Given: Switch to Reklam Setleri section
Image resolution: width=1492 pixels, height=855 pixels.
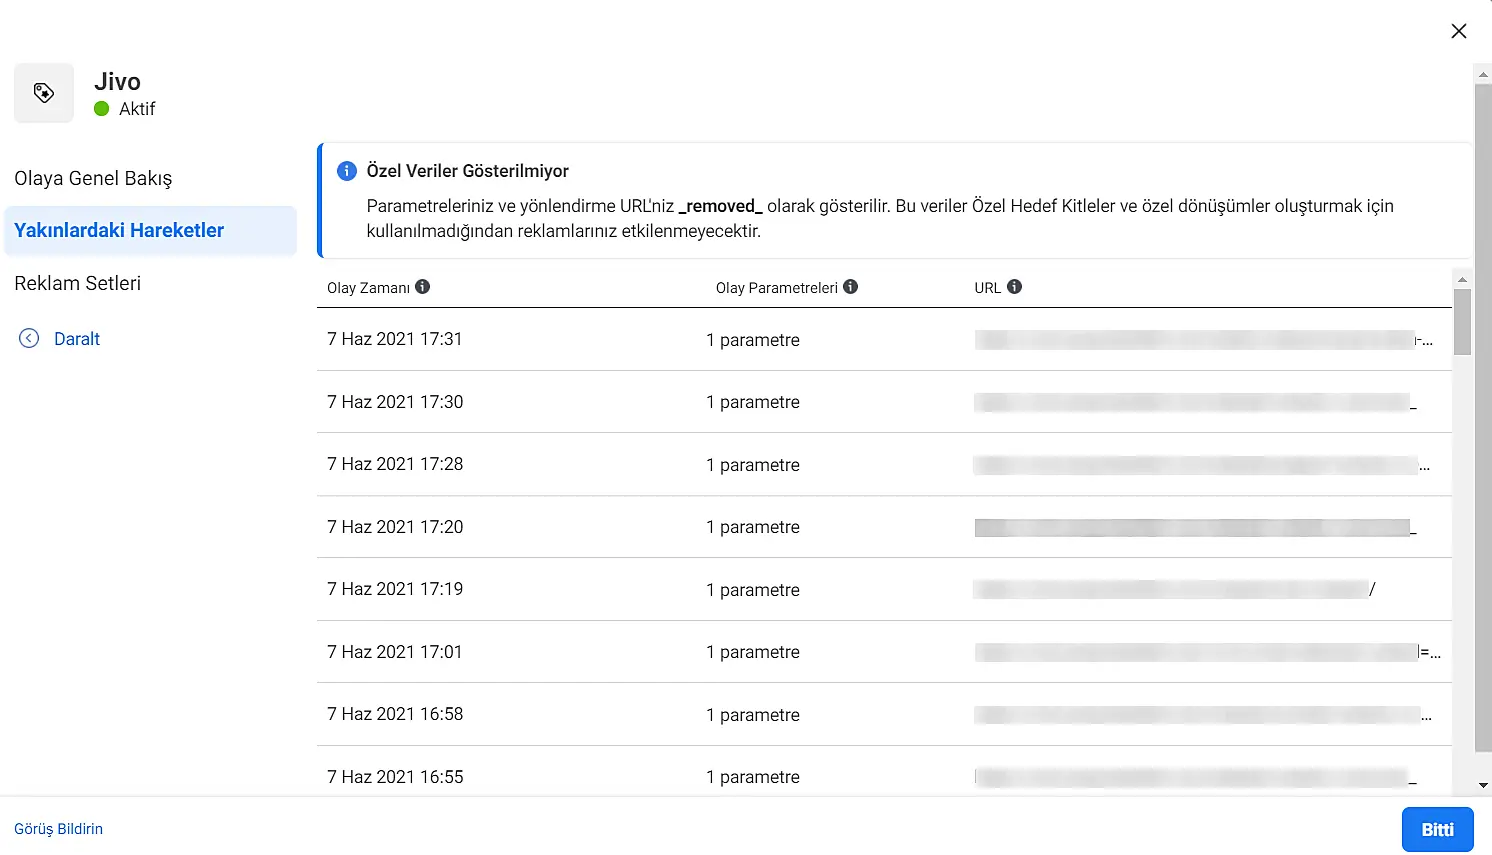Looking at the screenshot, I should (78, 283).
